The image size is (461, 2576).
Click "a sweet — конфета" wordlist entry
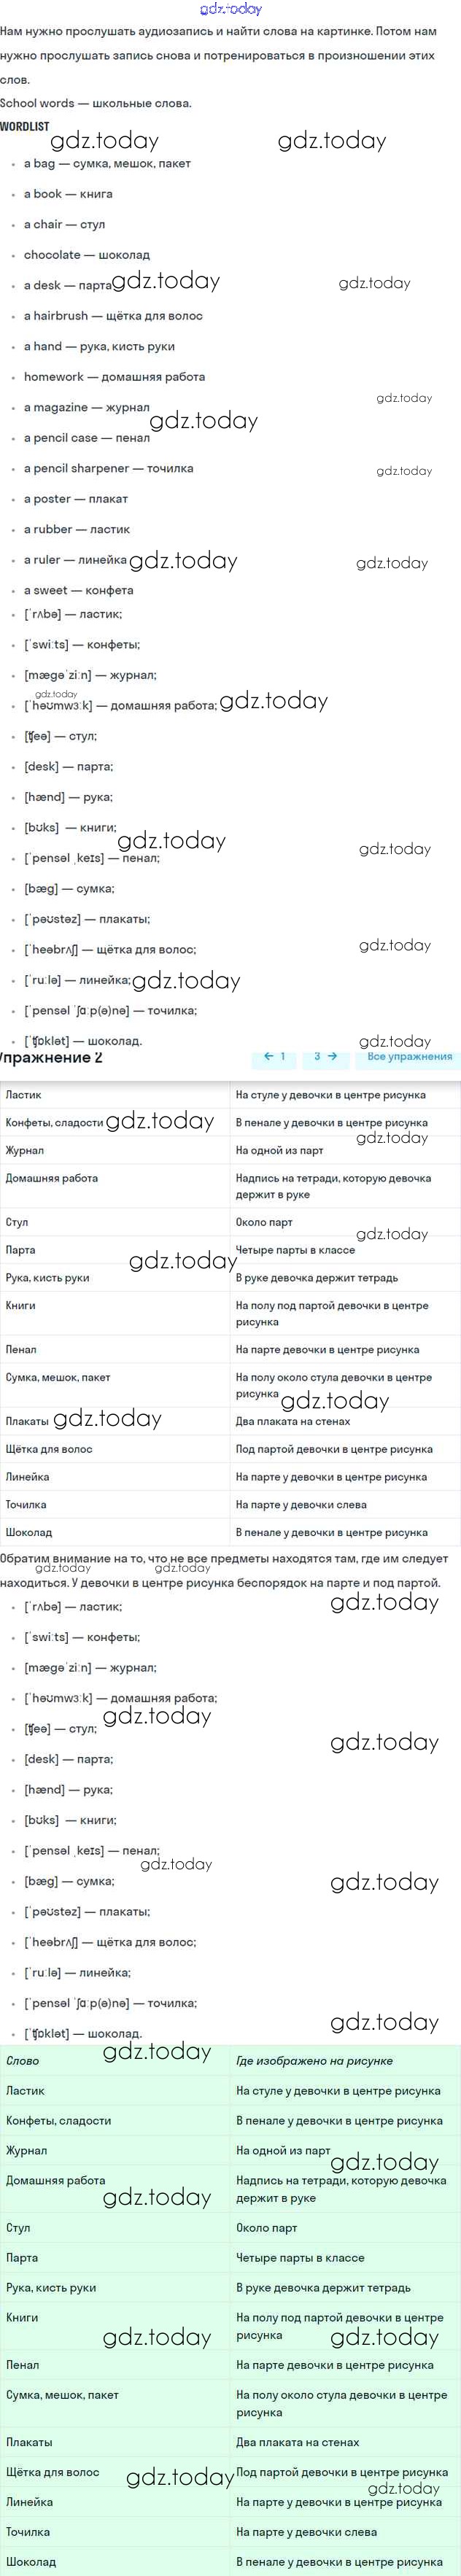click(x=78, y=590)
